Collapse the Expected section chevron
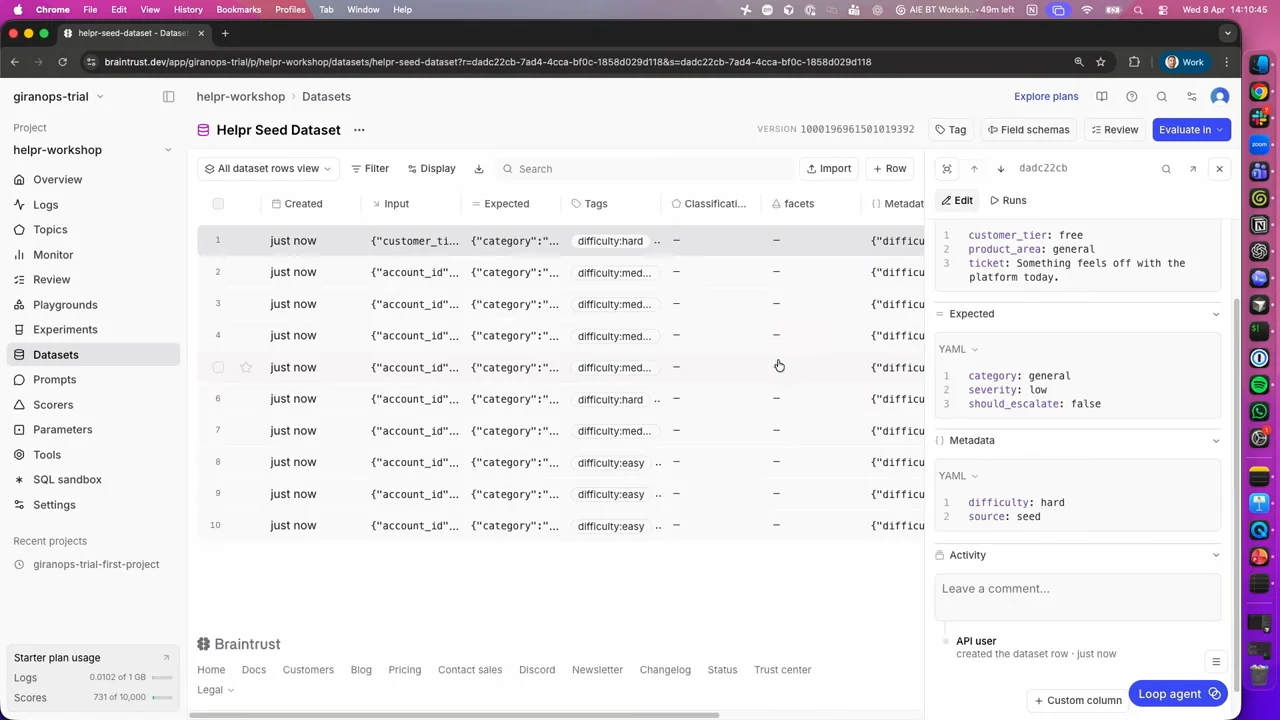1280x720 pixels. click(x=1216, y=314)
